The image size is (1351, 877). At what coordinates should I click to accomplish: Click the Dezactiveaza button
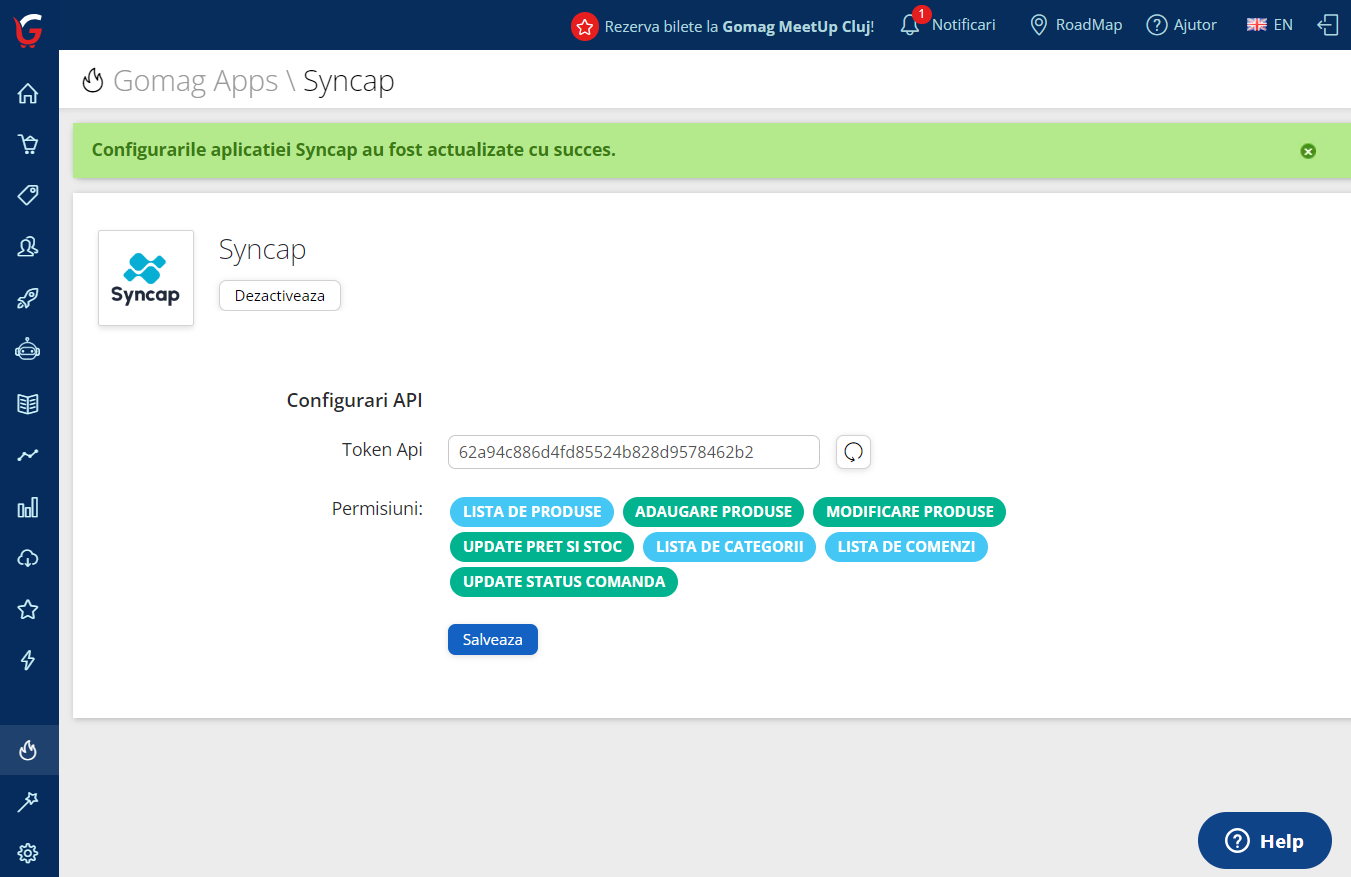280,296
